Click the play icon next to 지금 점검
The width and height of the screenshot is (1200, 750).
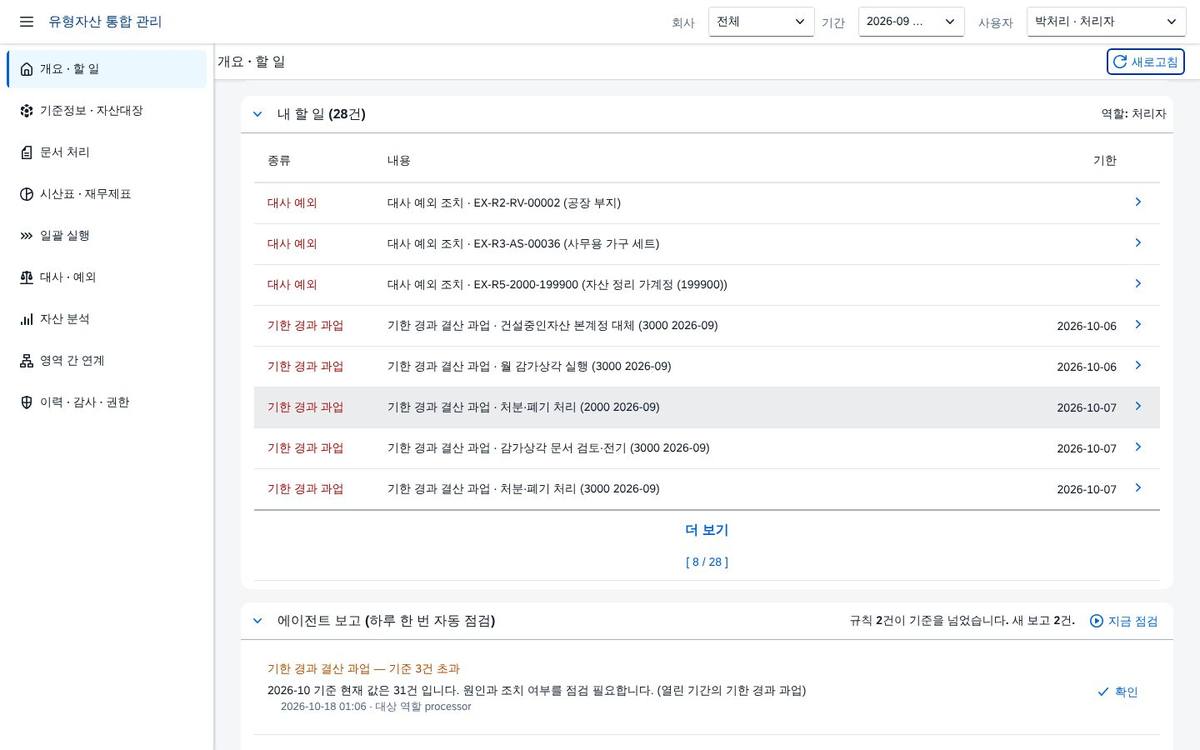pyautogui.click(x=1096, y=621)
